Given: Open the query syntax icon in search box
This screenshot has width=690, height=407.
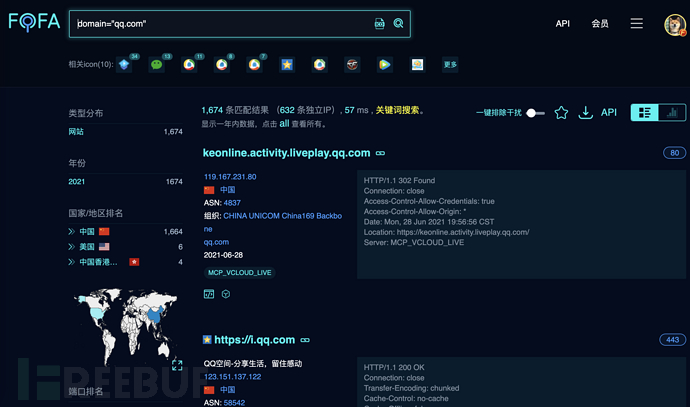Looking at the screenshot, I should pos(379,24).
